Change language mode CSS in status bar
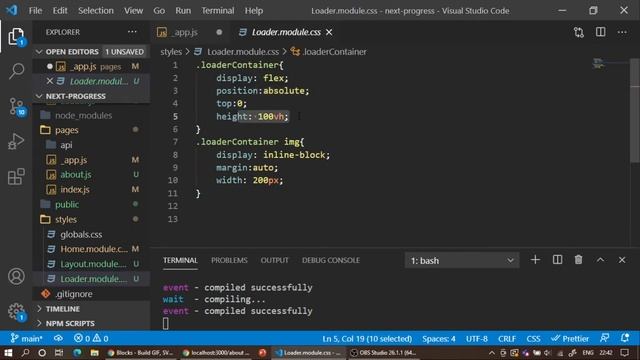640x360 pixels. tap(533, 338)
